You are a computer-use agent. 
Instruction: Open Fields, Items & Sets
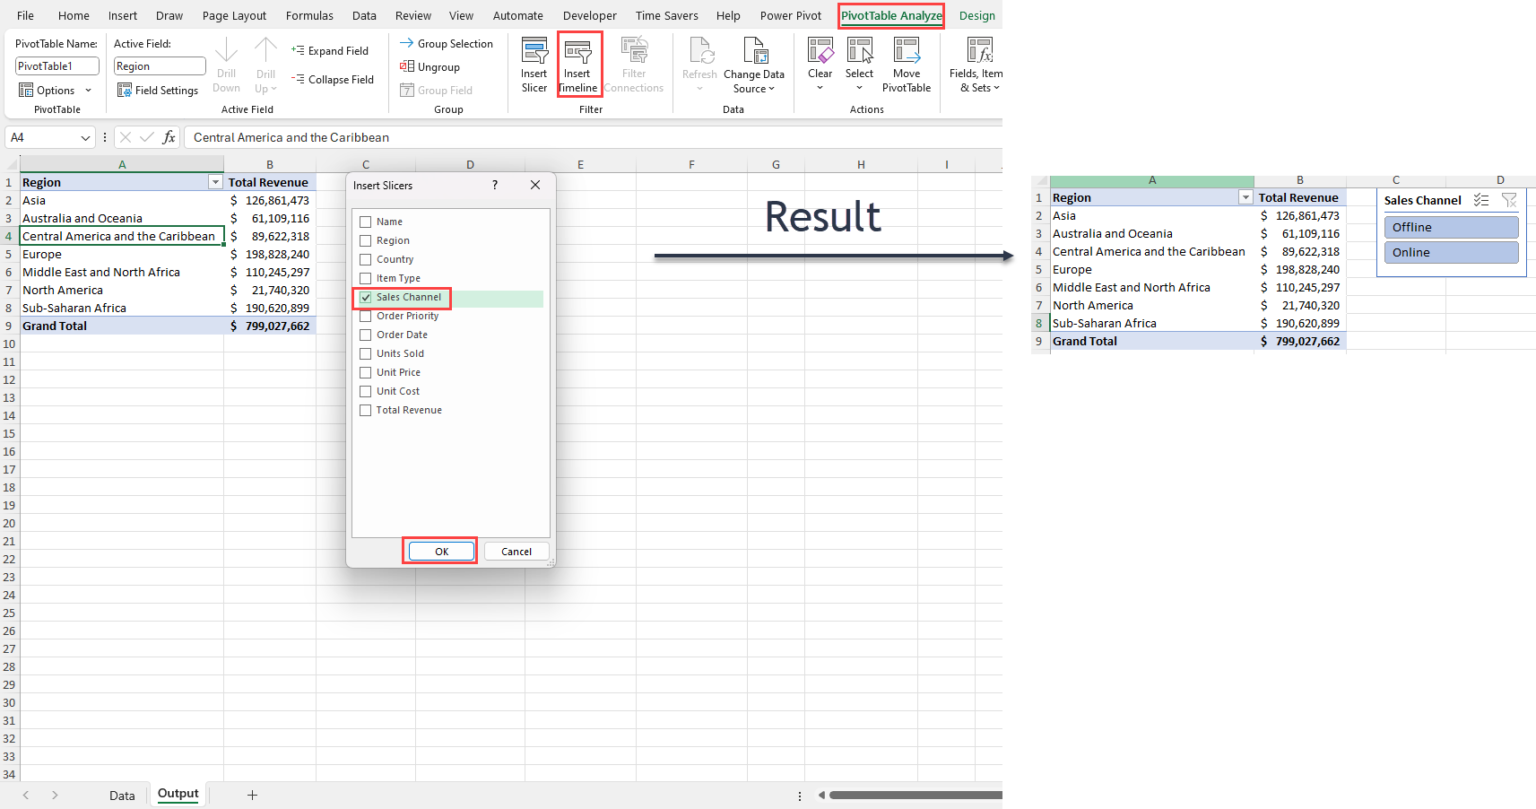[977, 66]
